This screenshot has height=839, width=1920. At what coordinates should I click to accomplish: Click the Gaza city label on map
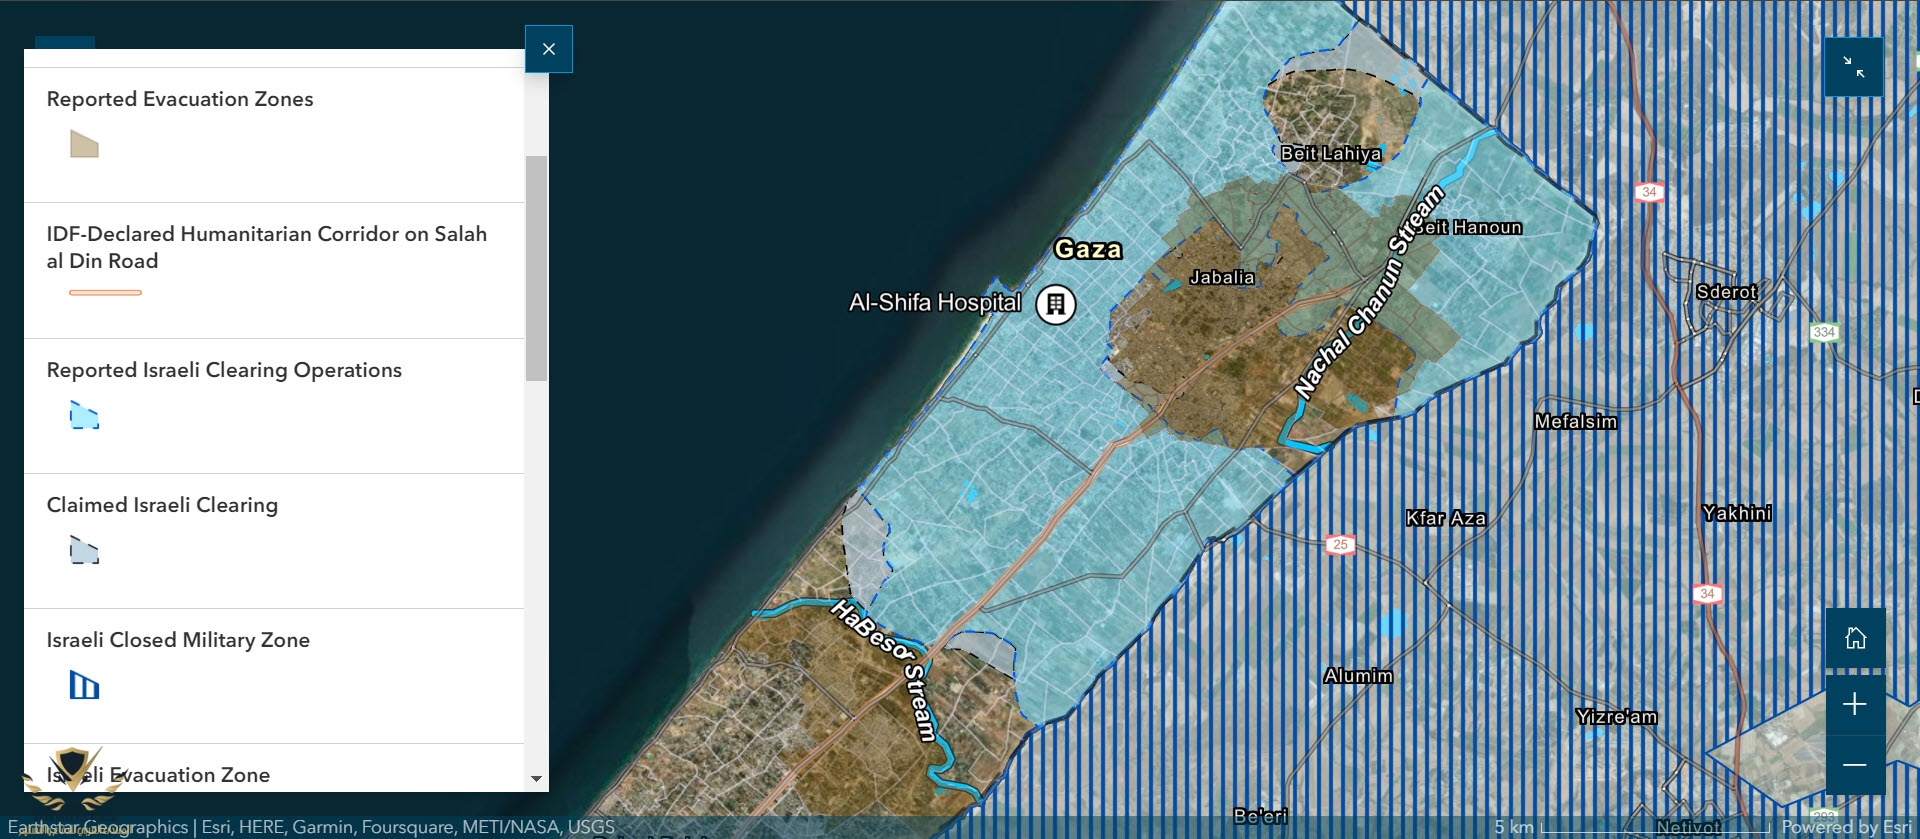click(1087, 249)
